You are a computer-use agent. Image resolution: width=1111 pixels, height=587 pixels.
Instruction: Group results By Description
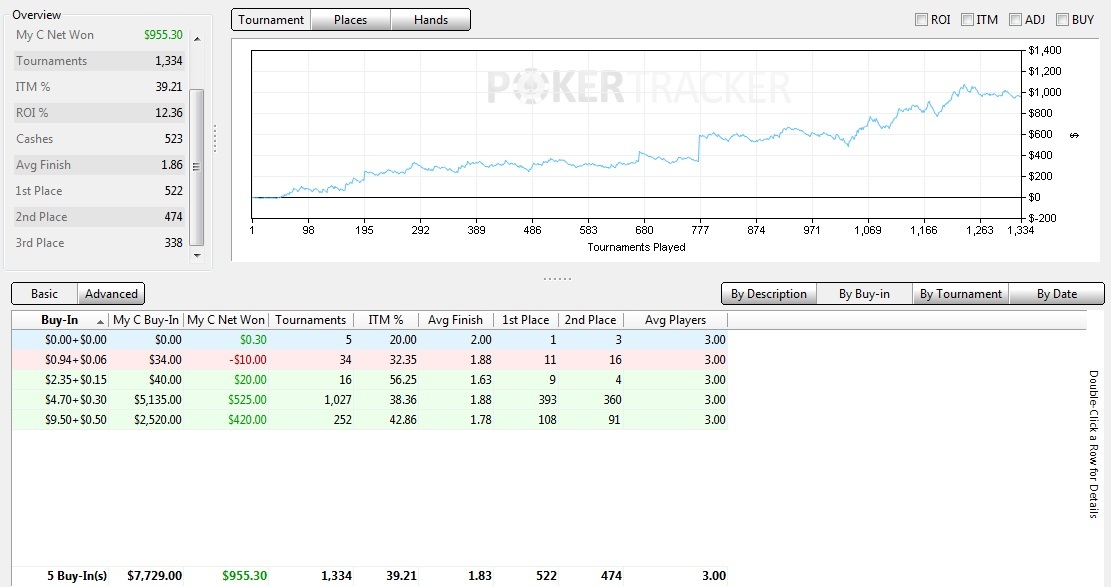click(769, 294)
